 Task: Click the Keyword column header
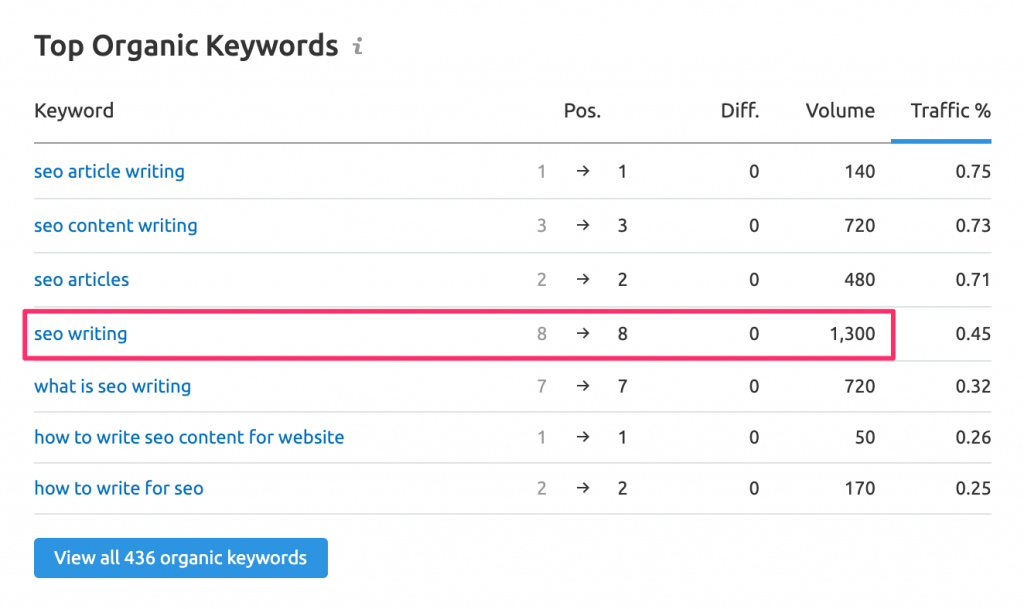[73, 110]
